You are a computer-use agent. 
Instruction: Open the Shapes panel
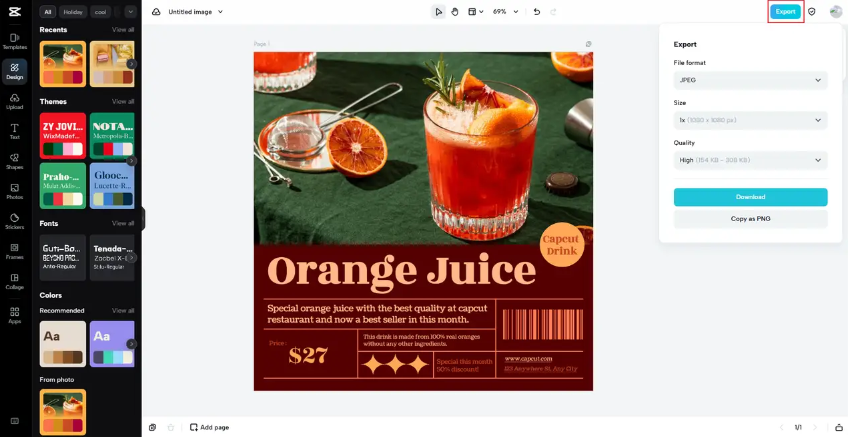pos(15,161)
